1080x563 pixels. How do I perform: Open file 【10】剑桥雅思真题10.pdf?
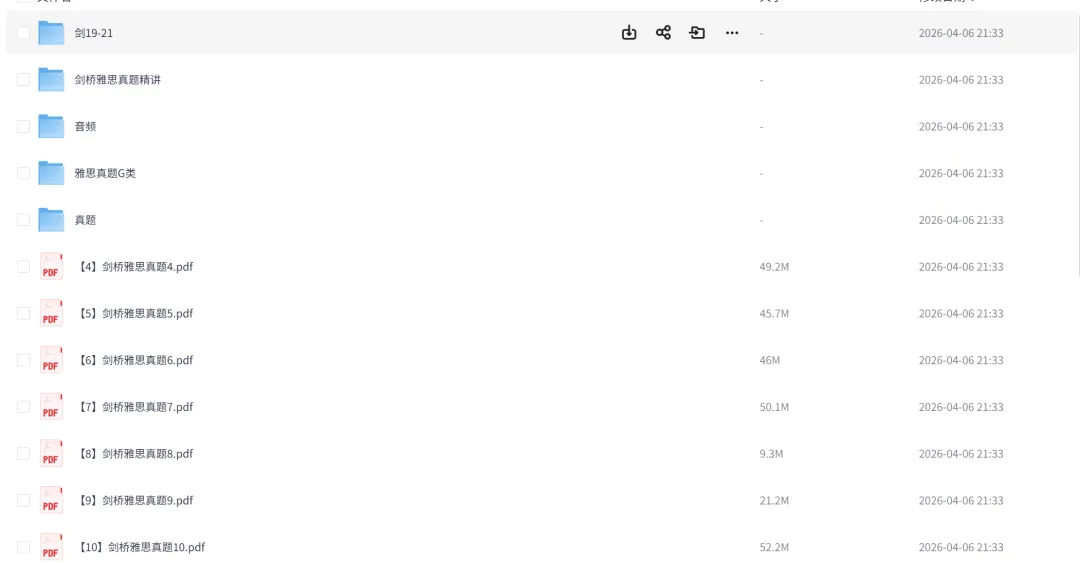coord(141,547)
